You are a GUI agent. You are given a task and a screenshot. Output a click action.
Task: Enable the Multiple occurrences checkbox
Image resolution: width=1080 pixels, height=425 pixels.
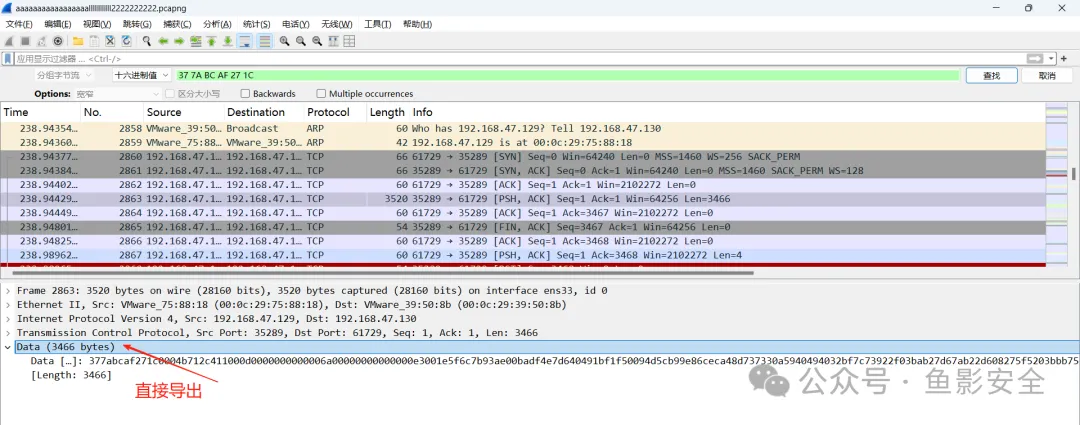click(x=321, y=94)
